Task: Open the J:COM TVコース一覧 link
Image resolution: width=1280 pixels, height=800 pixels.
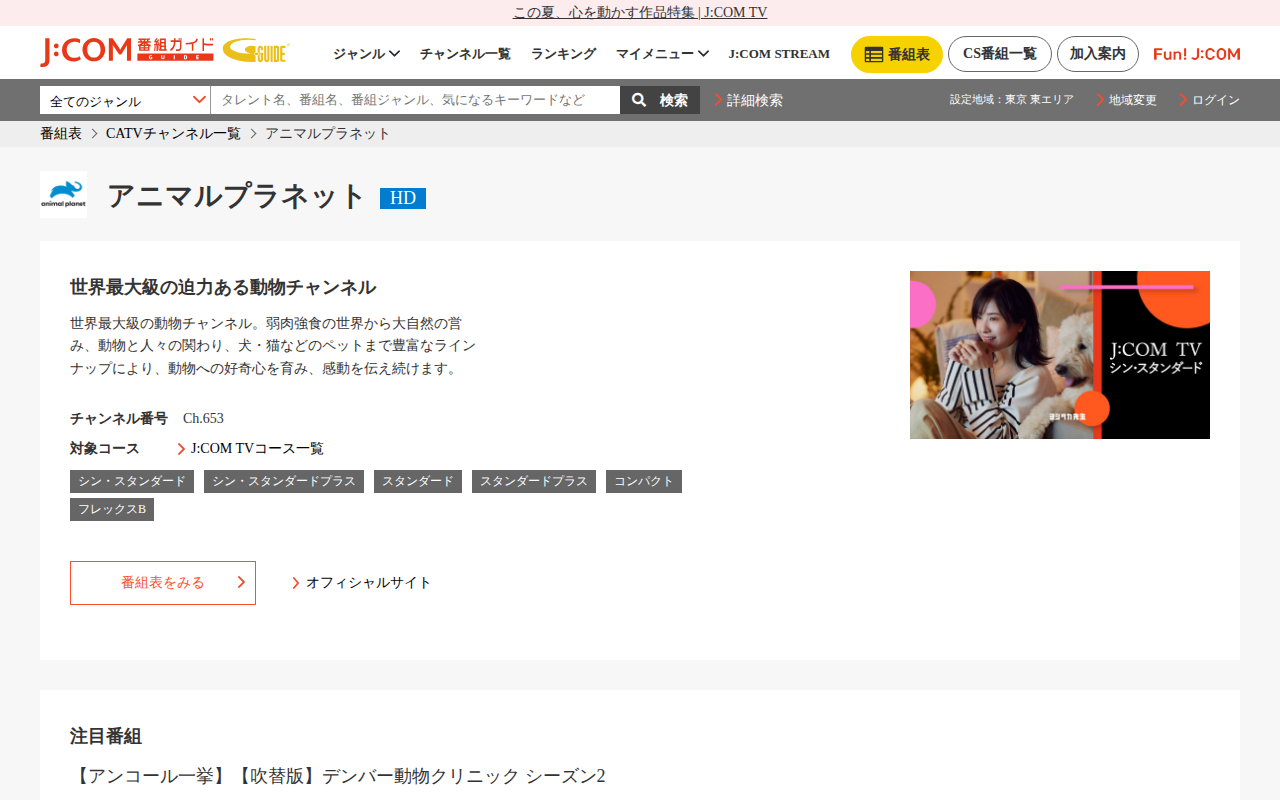Action: pyautogui.click(x=250, y=449)
